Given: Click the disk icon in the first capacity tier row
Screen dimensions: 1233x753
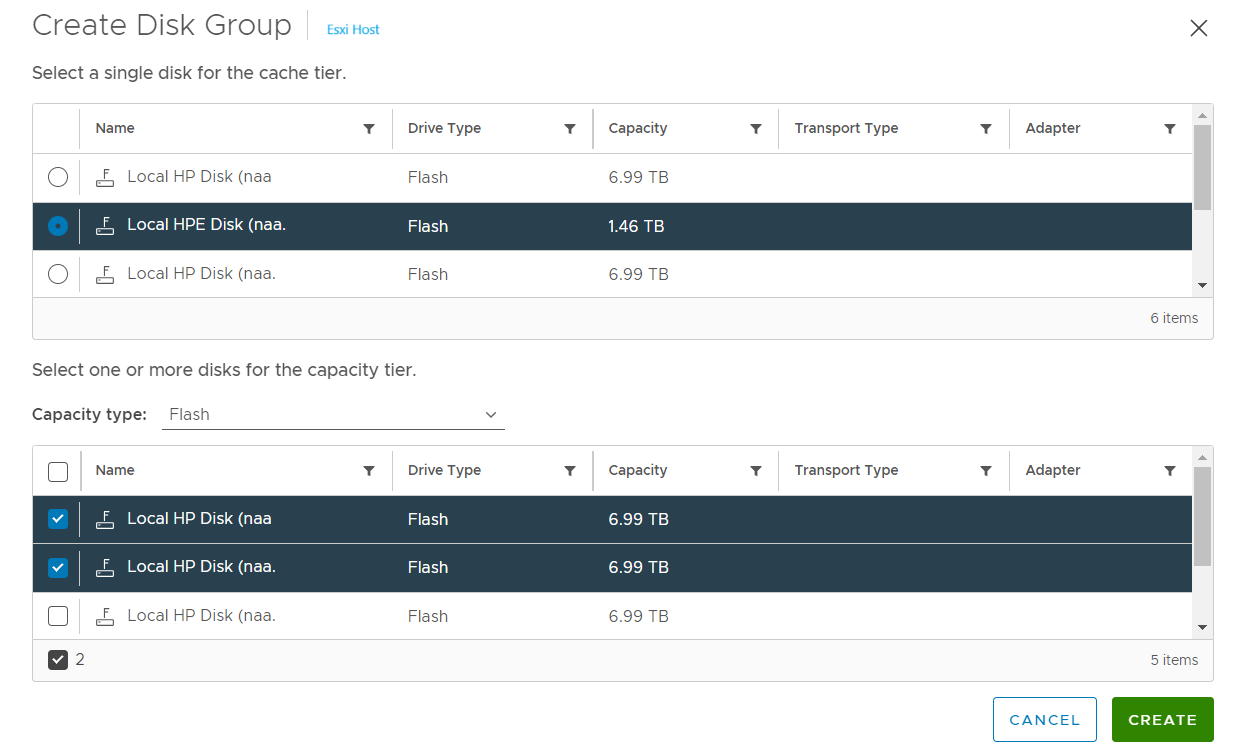Looking at the screenshot, I should click(105, 519).
